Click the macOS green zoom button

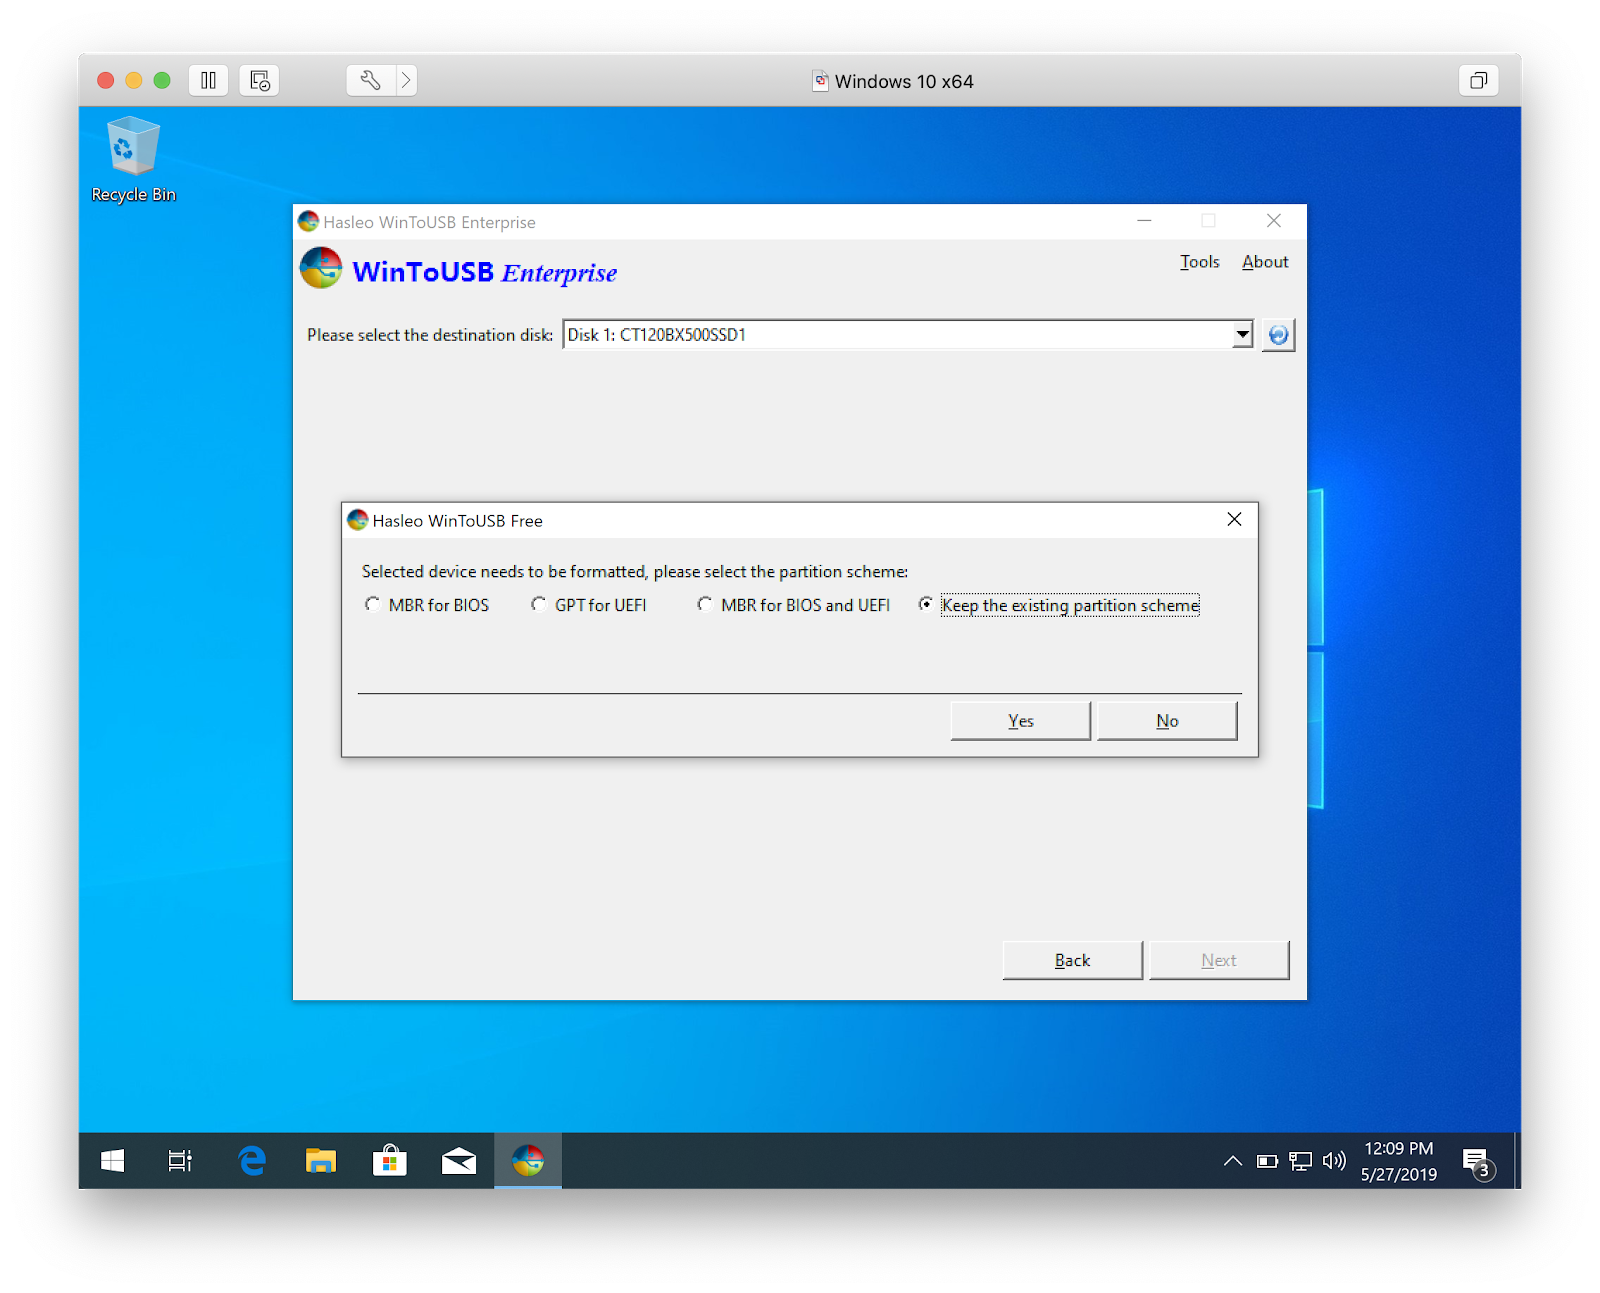pos(162,80)
